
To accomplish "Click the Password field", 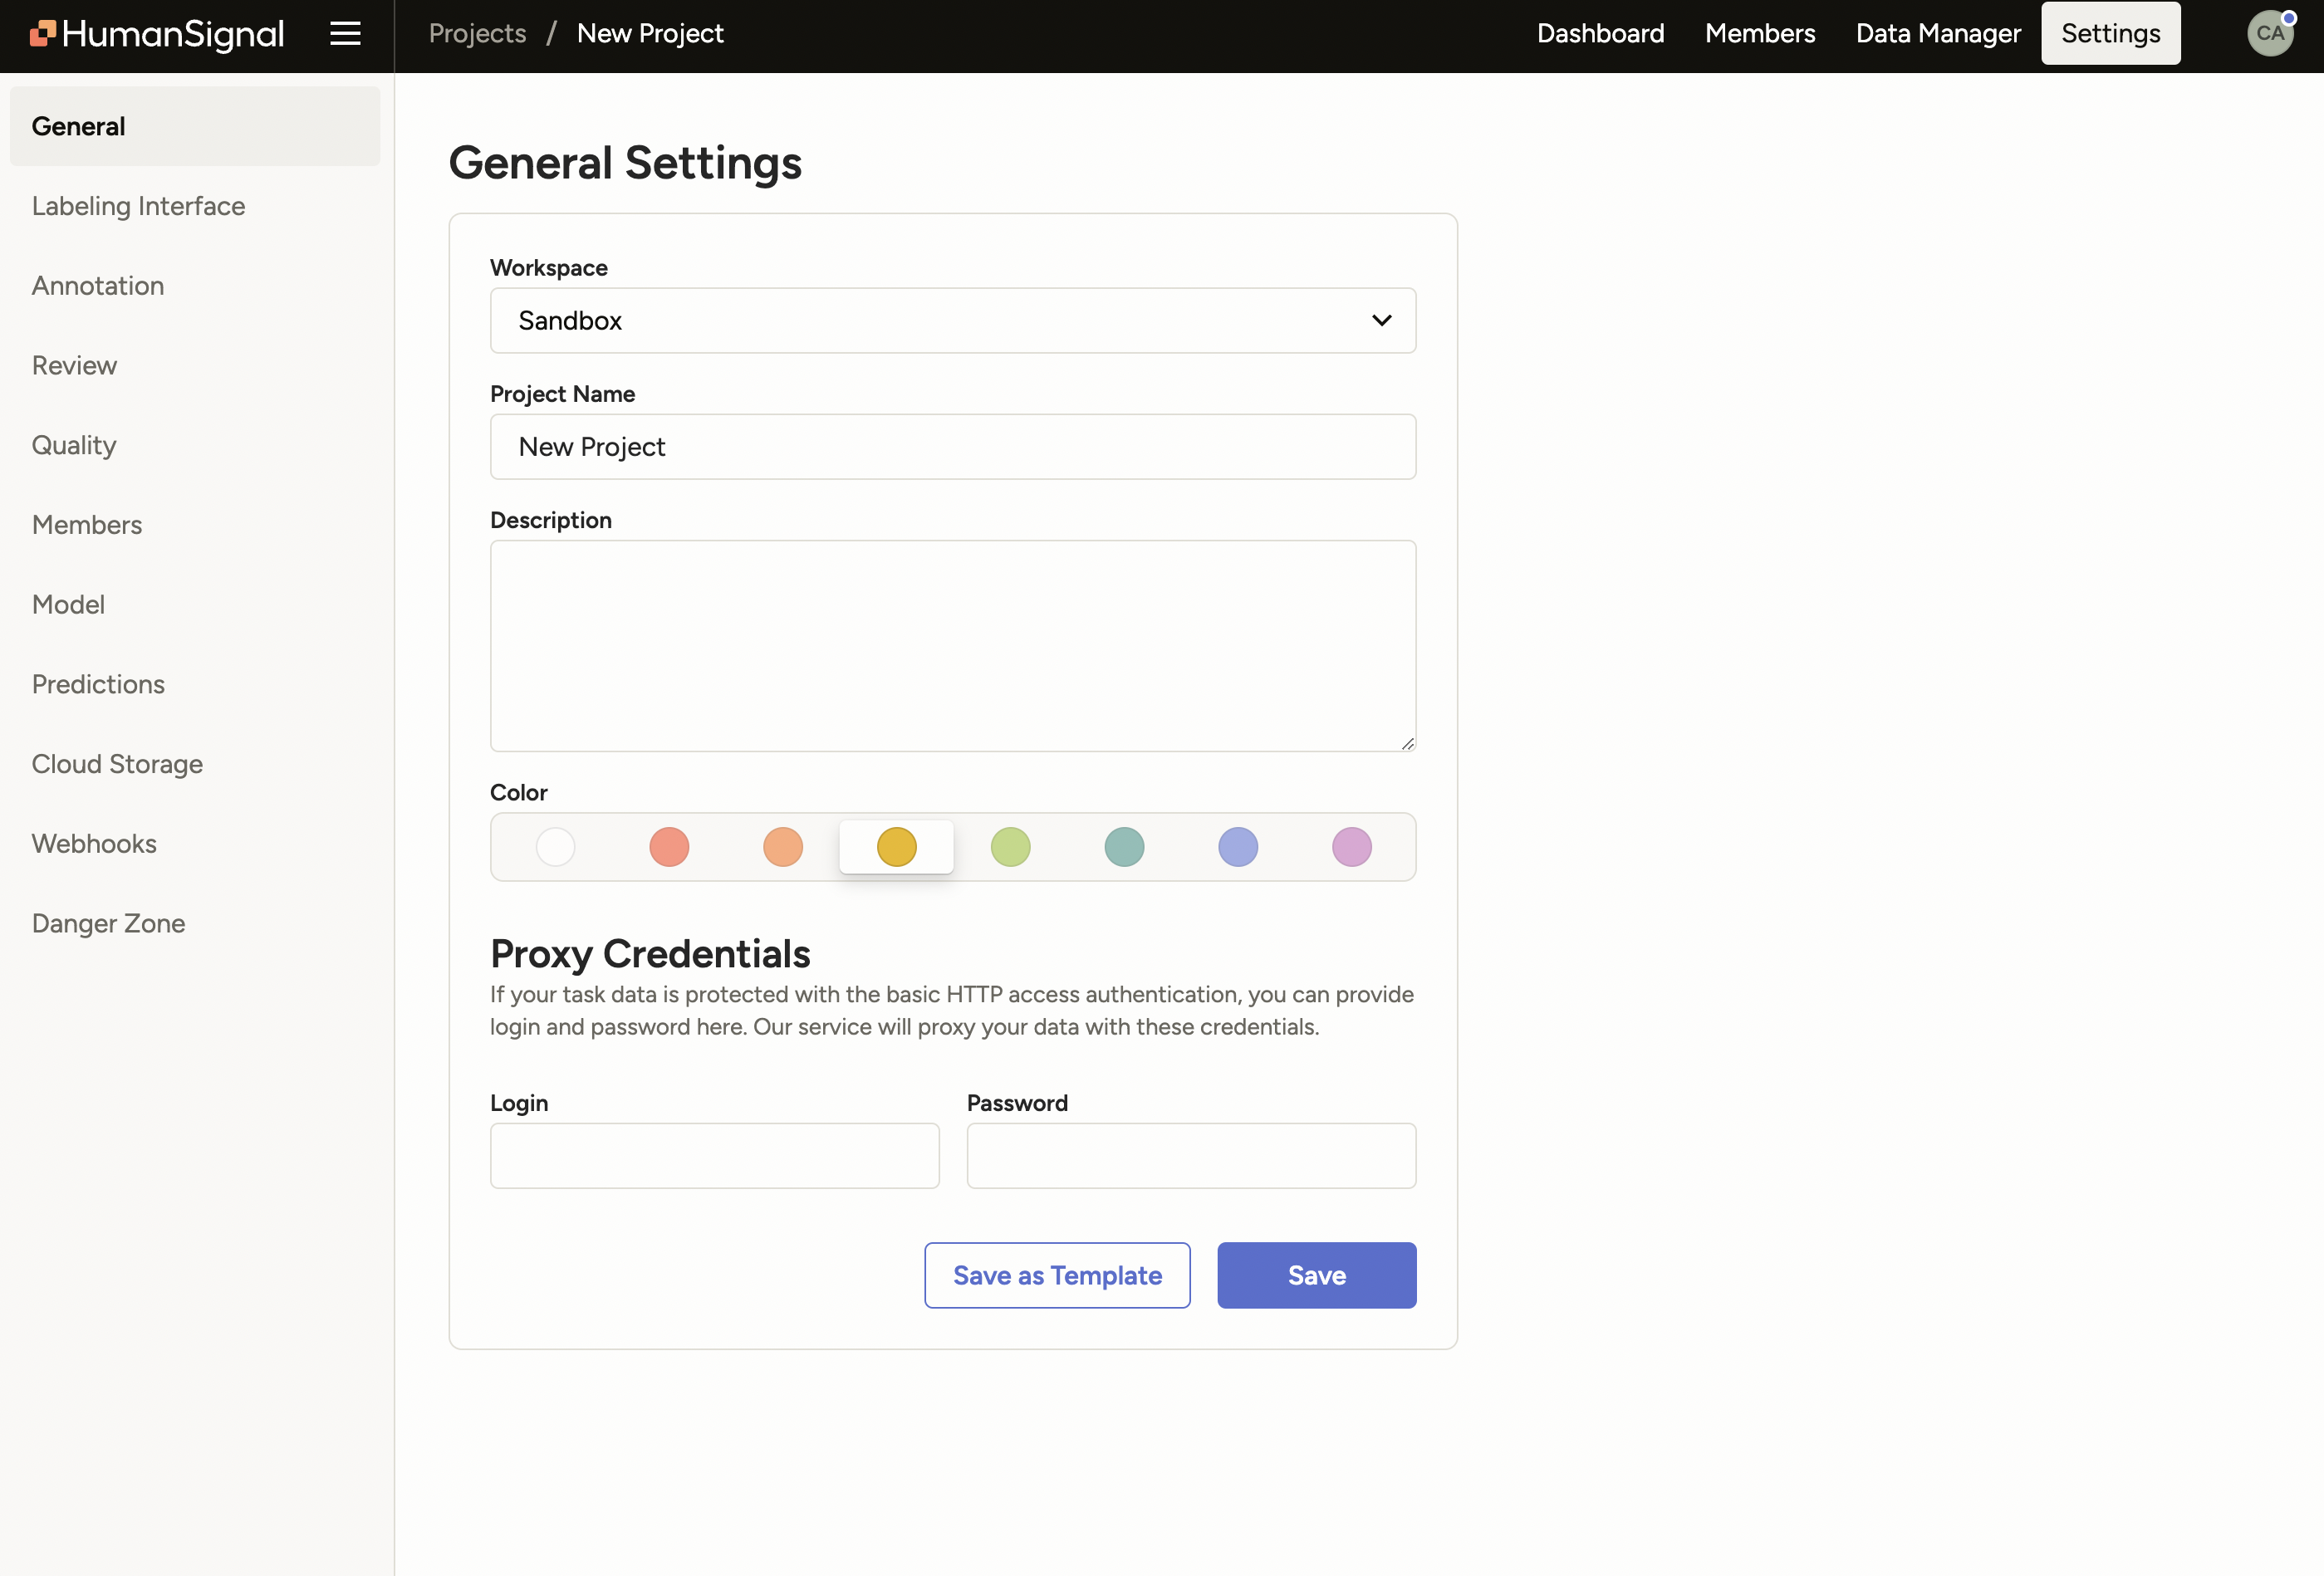I will (1190, 1156).
